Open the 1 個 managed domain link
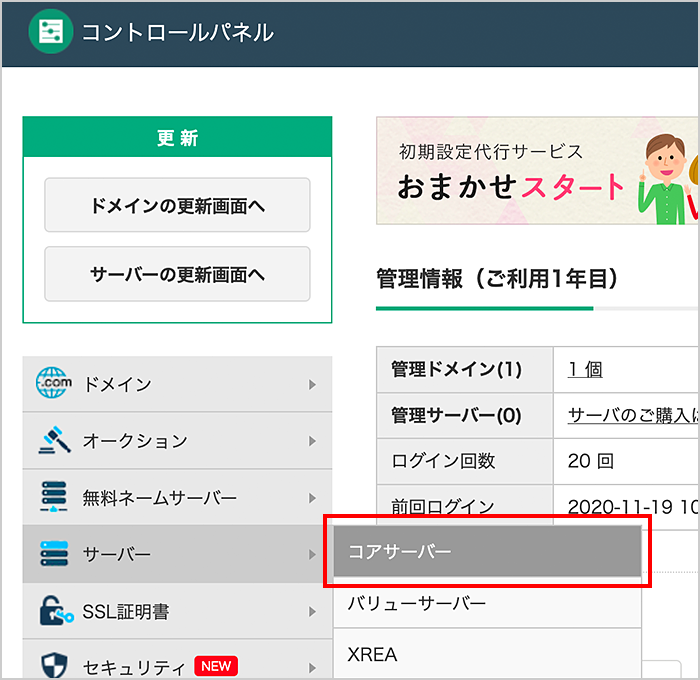 click(585, 370)
